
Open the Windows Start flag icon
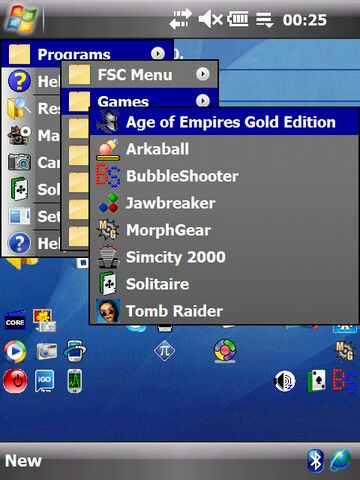(22, 18)
